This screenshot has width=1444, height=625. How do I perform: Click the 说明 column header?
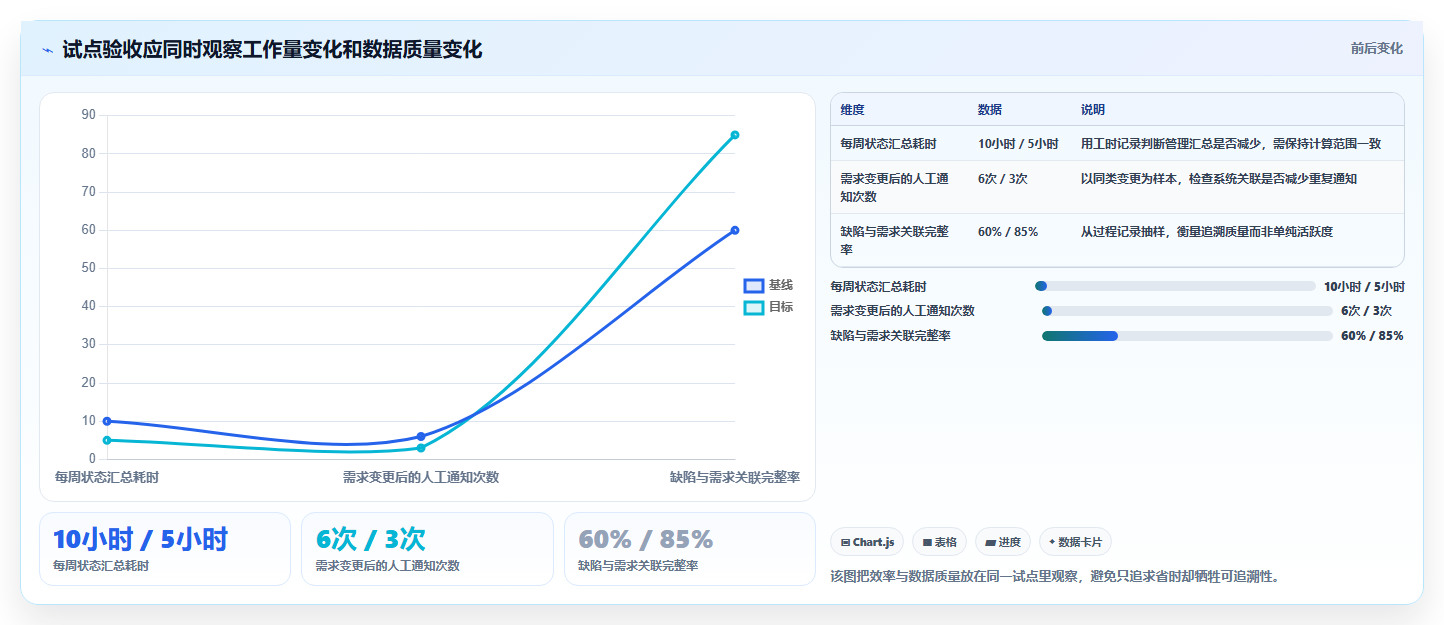click(1093, 110)
